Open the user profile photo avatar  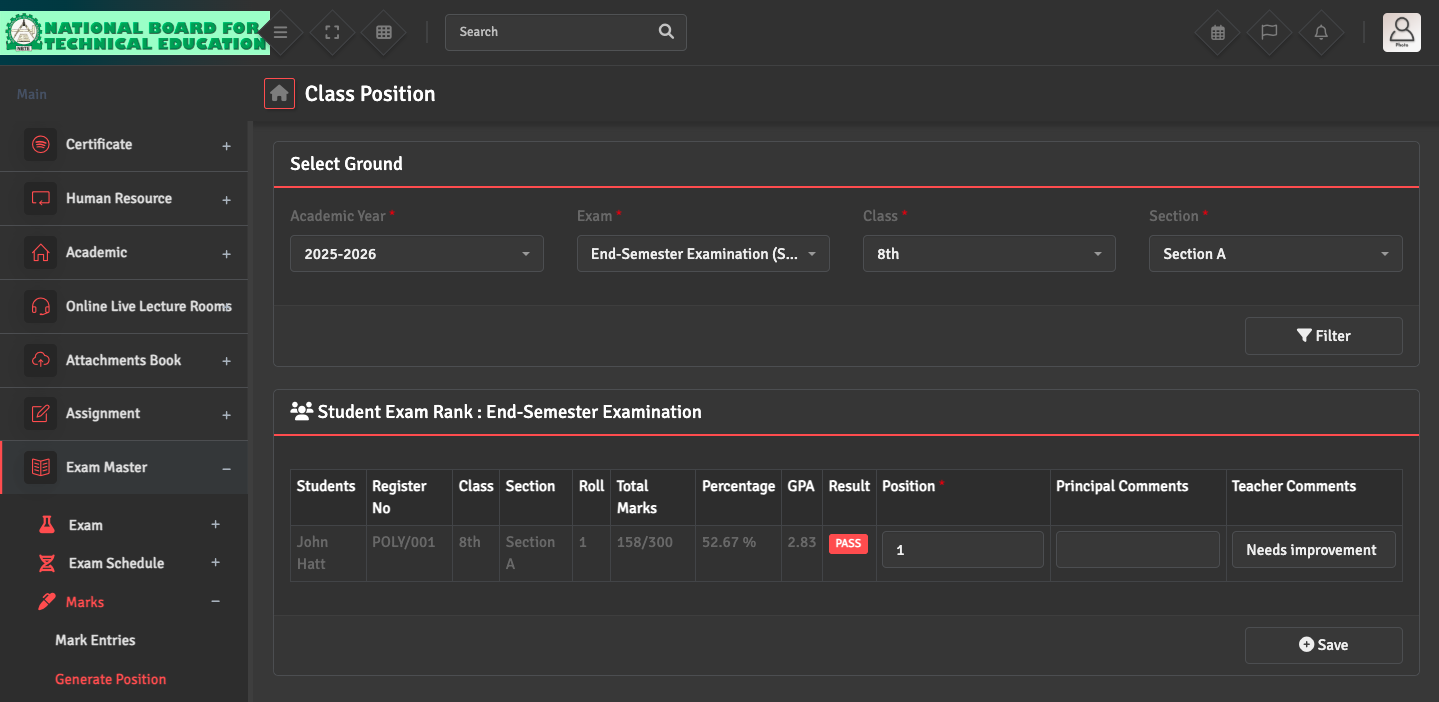(1401, 32)
